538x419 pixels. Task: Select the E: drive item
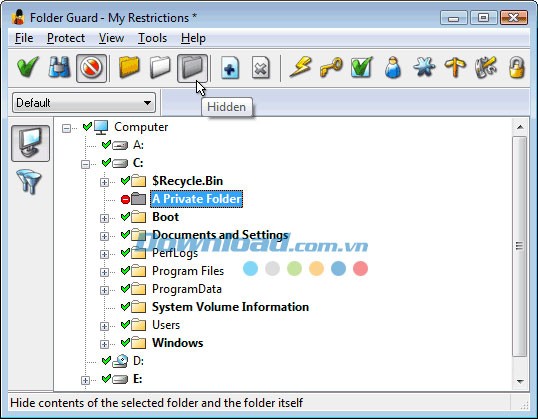tap(138, 379)
